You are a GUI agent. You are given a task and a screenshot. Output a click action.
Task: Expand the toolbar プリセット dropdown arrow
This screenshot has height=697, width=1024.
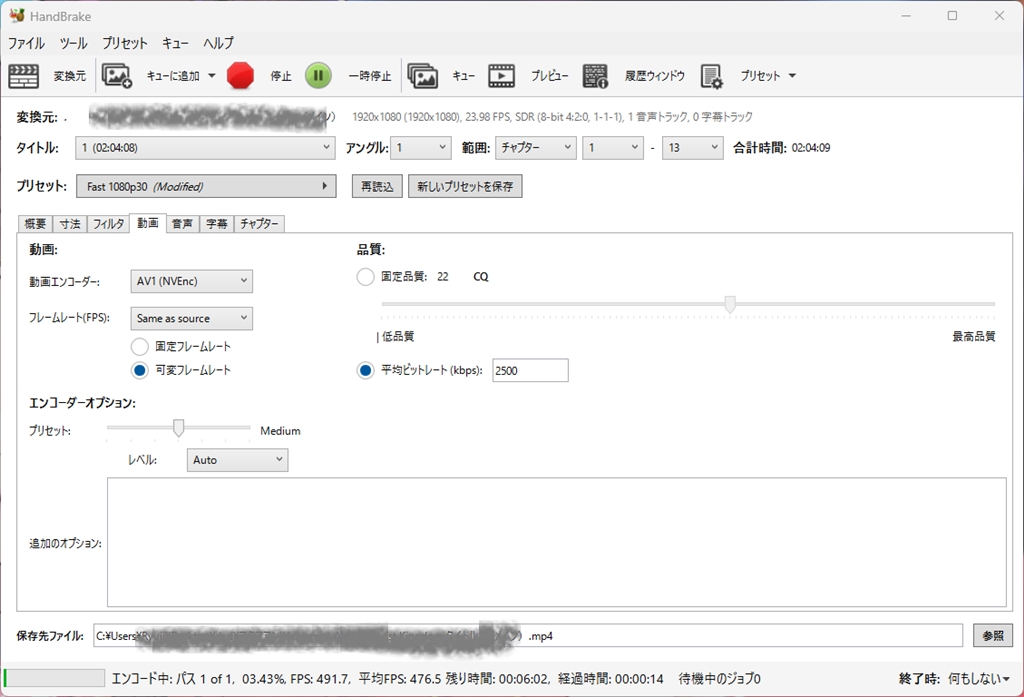792,76
